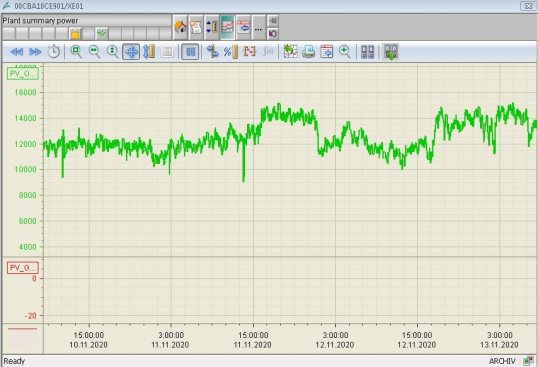
Task: Open the plant overview house icon
Action: pyautogui.click(x=180, y=27)
